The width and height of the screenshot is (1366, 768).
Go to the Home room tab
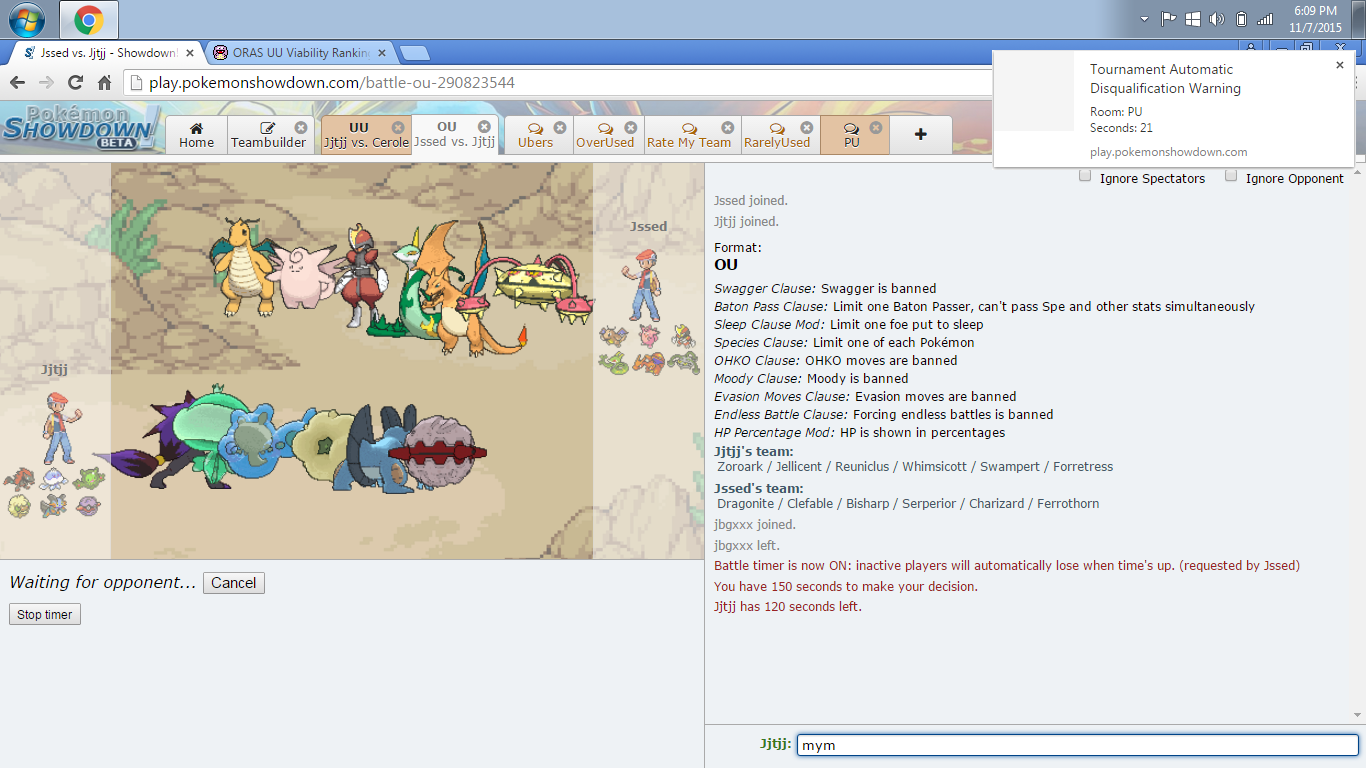(196, 134)
